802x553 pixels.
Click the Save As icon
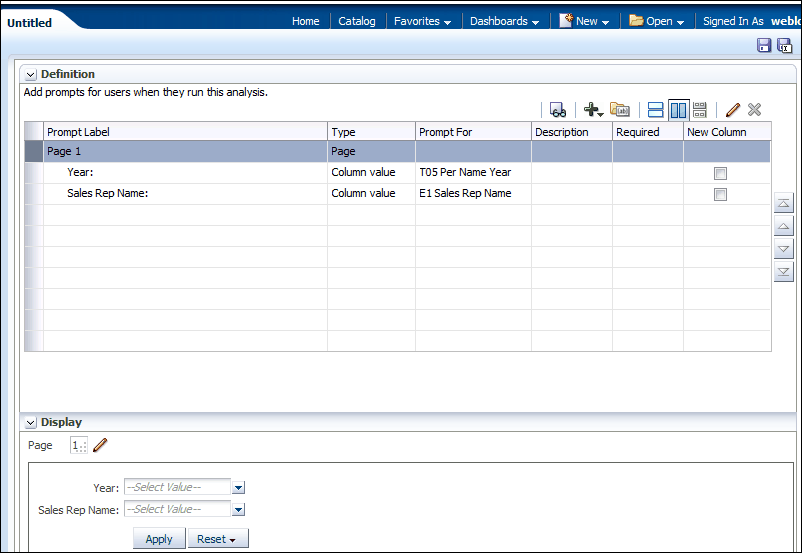(x=783, y=45)
